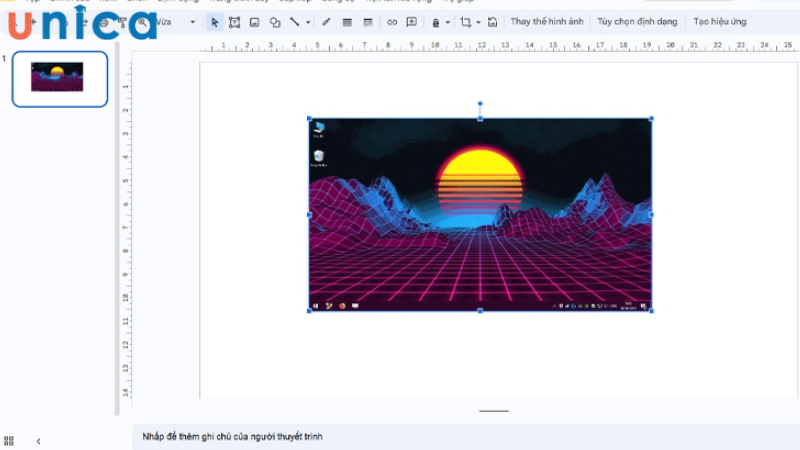Click the border color pencil icon
Viewport: 800px width, 450px height.
click(x=326, y=22)
